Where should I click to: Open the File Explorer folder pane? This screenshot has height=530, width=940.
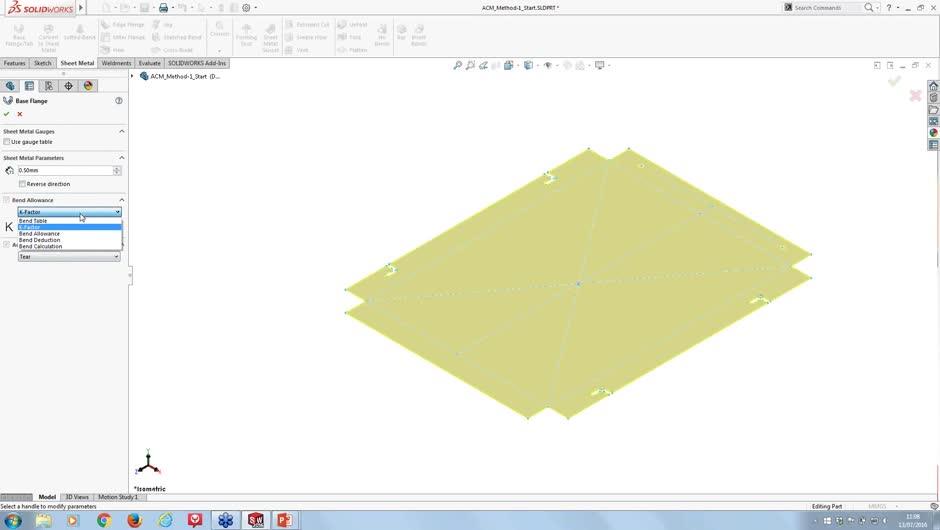(x=933, y=110)
